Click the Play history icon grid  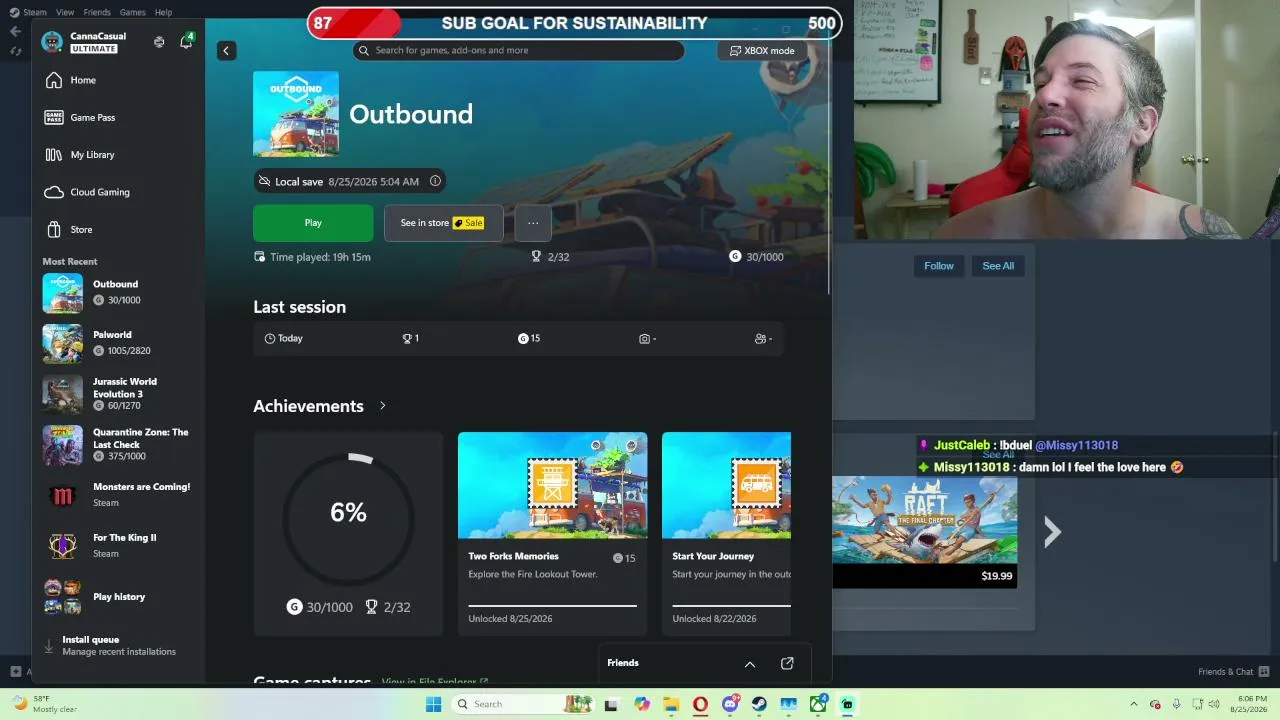click(x=62, y=597)
